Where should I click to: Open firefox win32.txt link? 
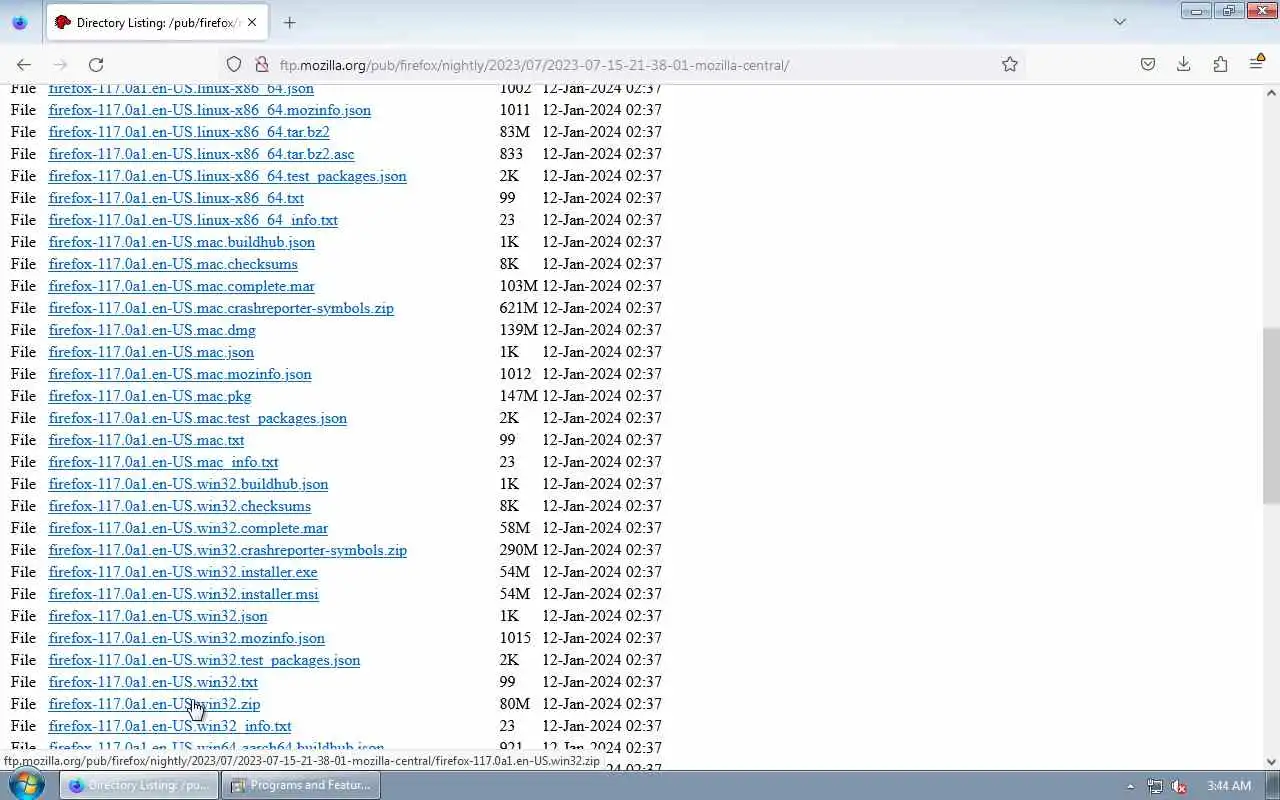[153, 682]
